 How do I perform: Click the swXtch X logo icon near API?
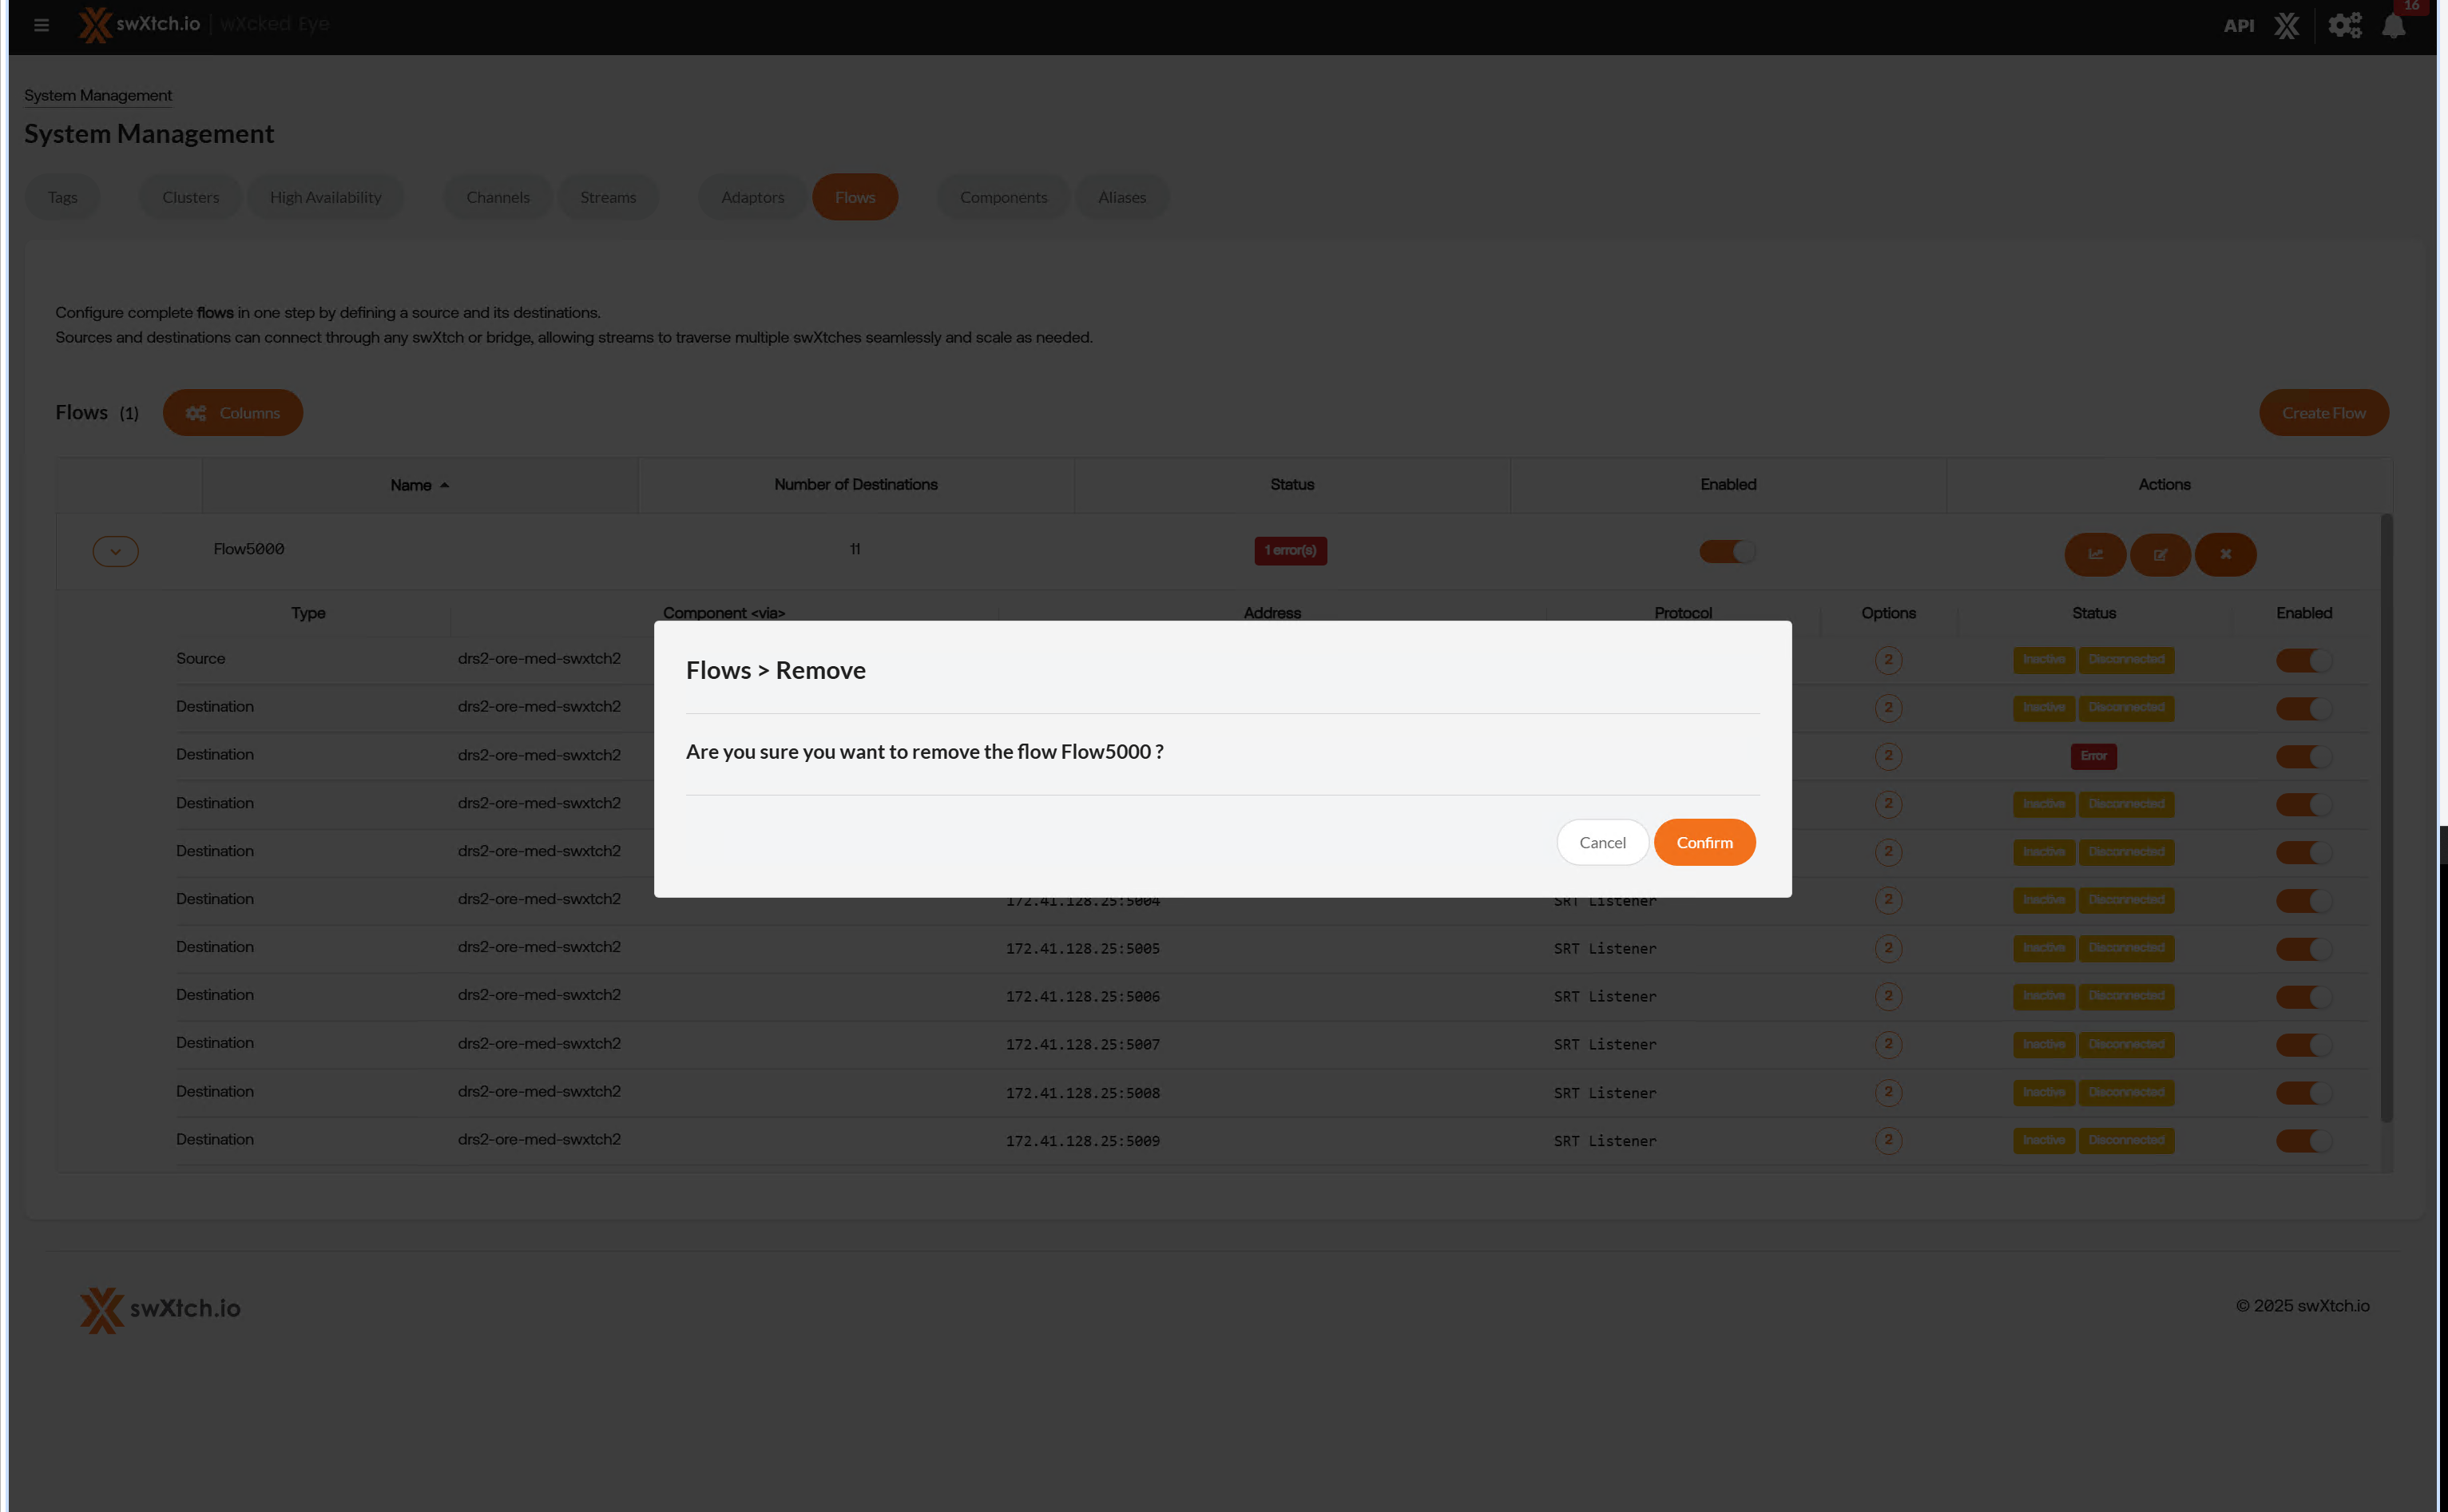click(x=2287, y=26)
